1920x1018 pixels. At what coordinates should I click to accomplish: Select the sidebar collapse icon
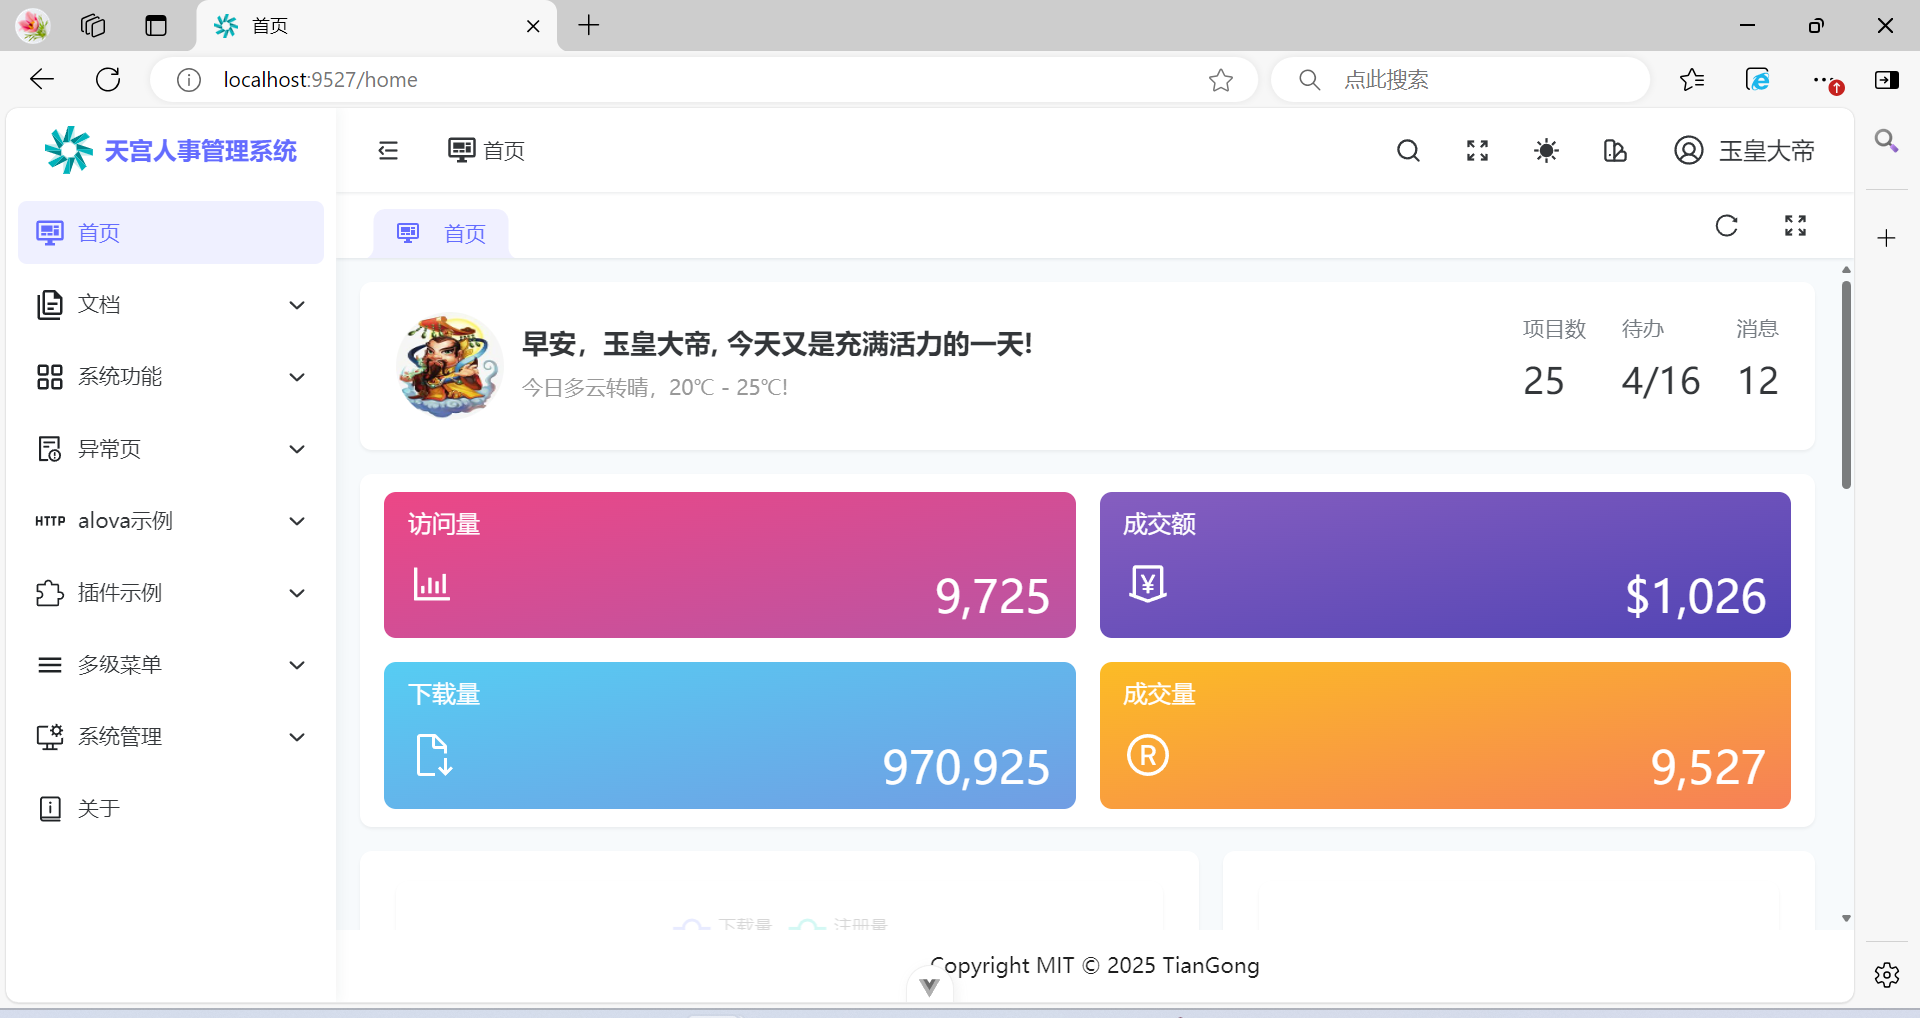(388, 150)
